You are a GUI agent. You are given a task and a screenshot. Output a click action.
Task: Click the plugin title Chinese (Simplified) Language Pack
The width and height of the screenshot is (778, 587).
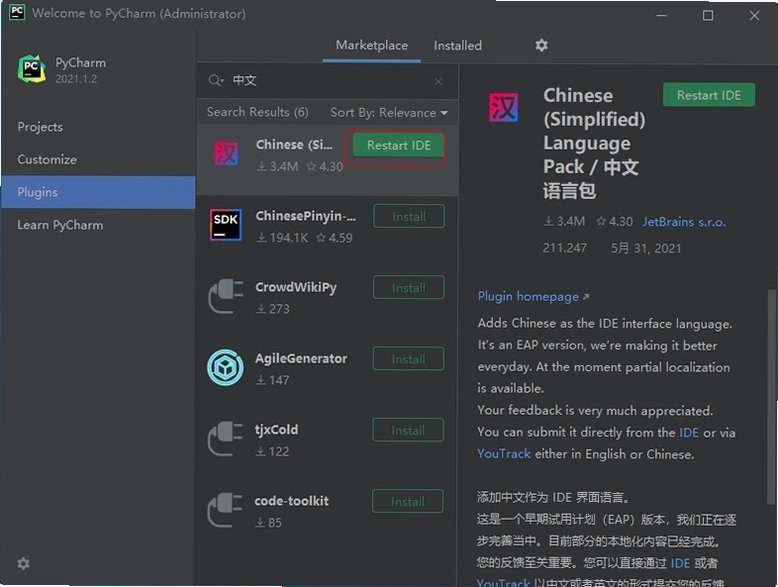click(594, 143)
